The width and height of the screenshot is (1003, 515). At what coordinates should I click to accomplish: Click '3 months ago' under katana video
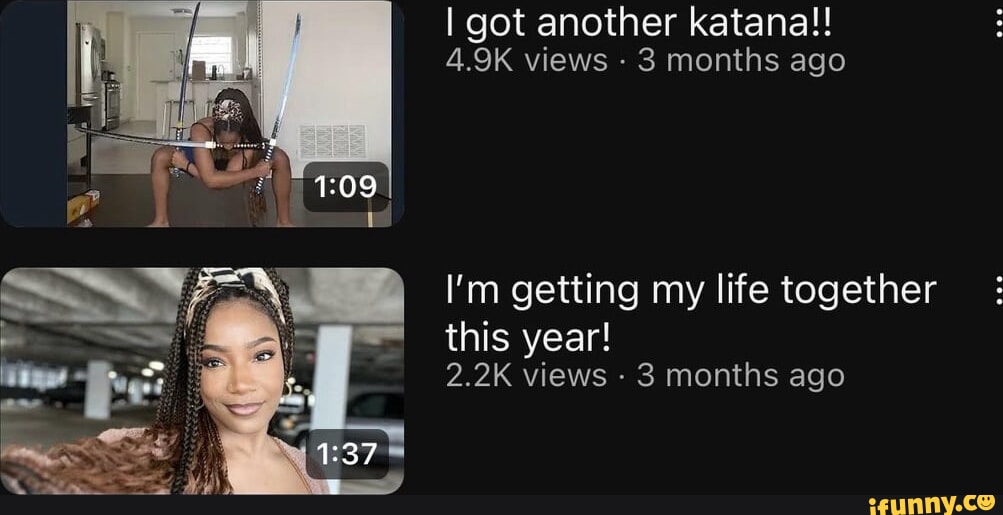(x=741, y=62)
